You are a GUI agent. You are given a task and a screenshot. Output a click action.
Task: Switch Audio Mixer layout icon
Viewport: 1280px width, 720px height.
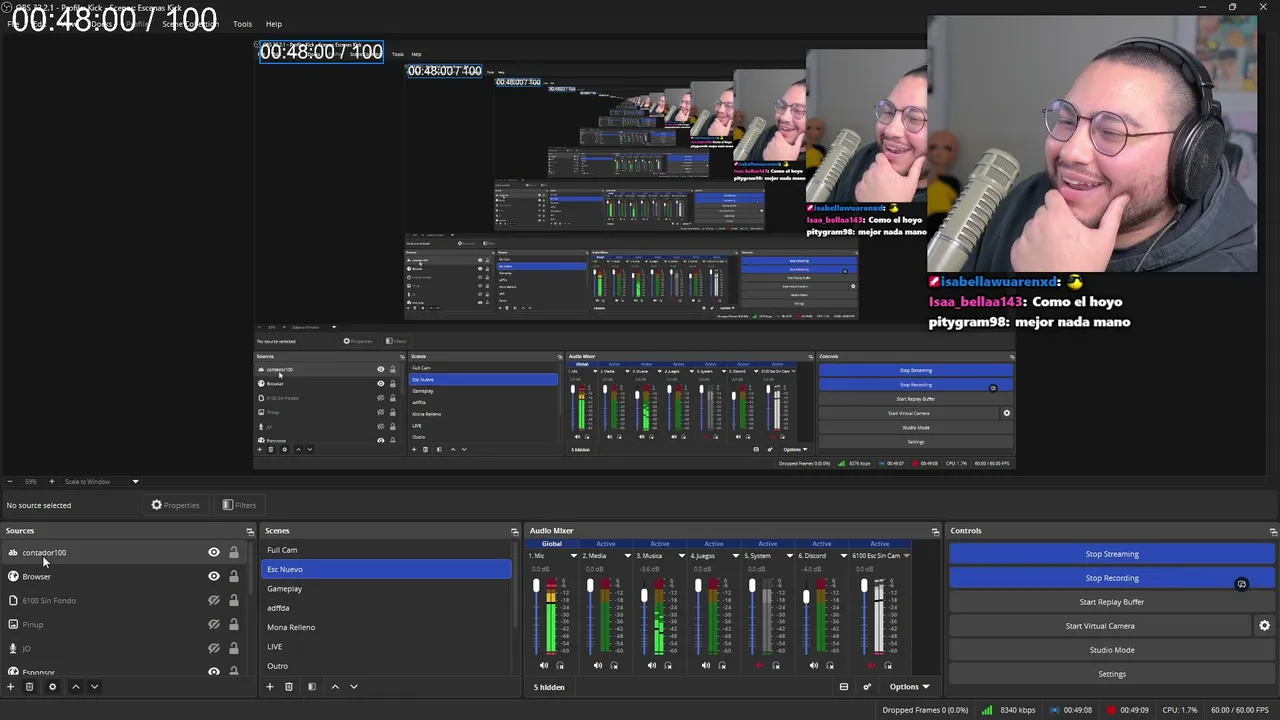tap(843, 687)
